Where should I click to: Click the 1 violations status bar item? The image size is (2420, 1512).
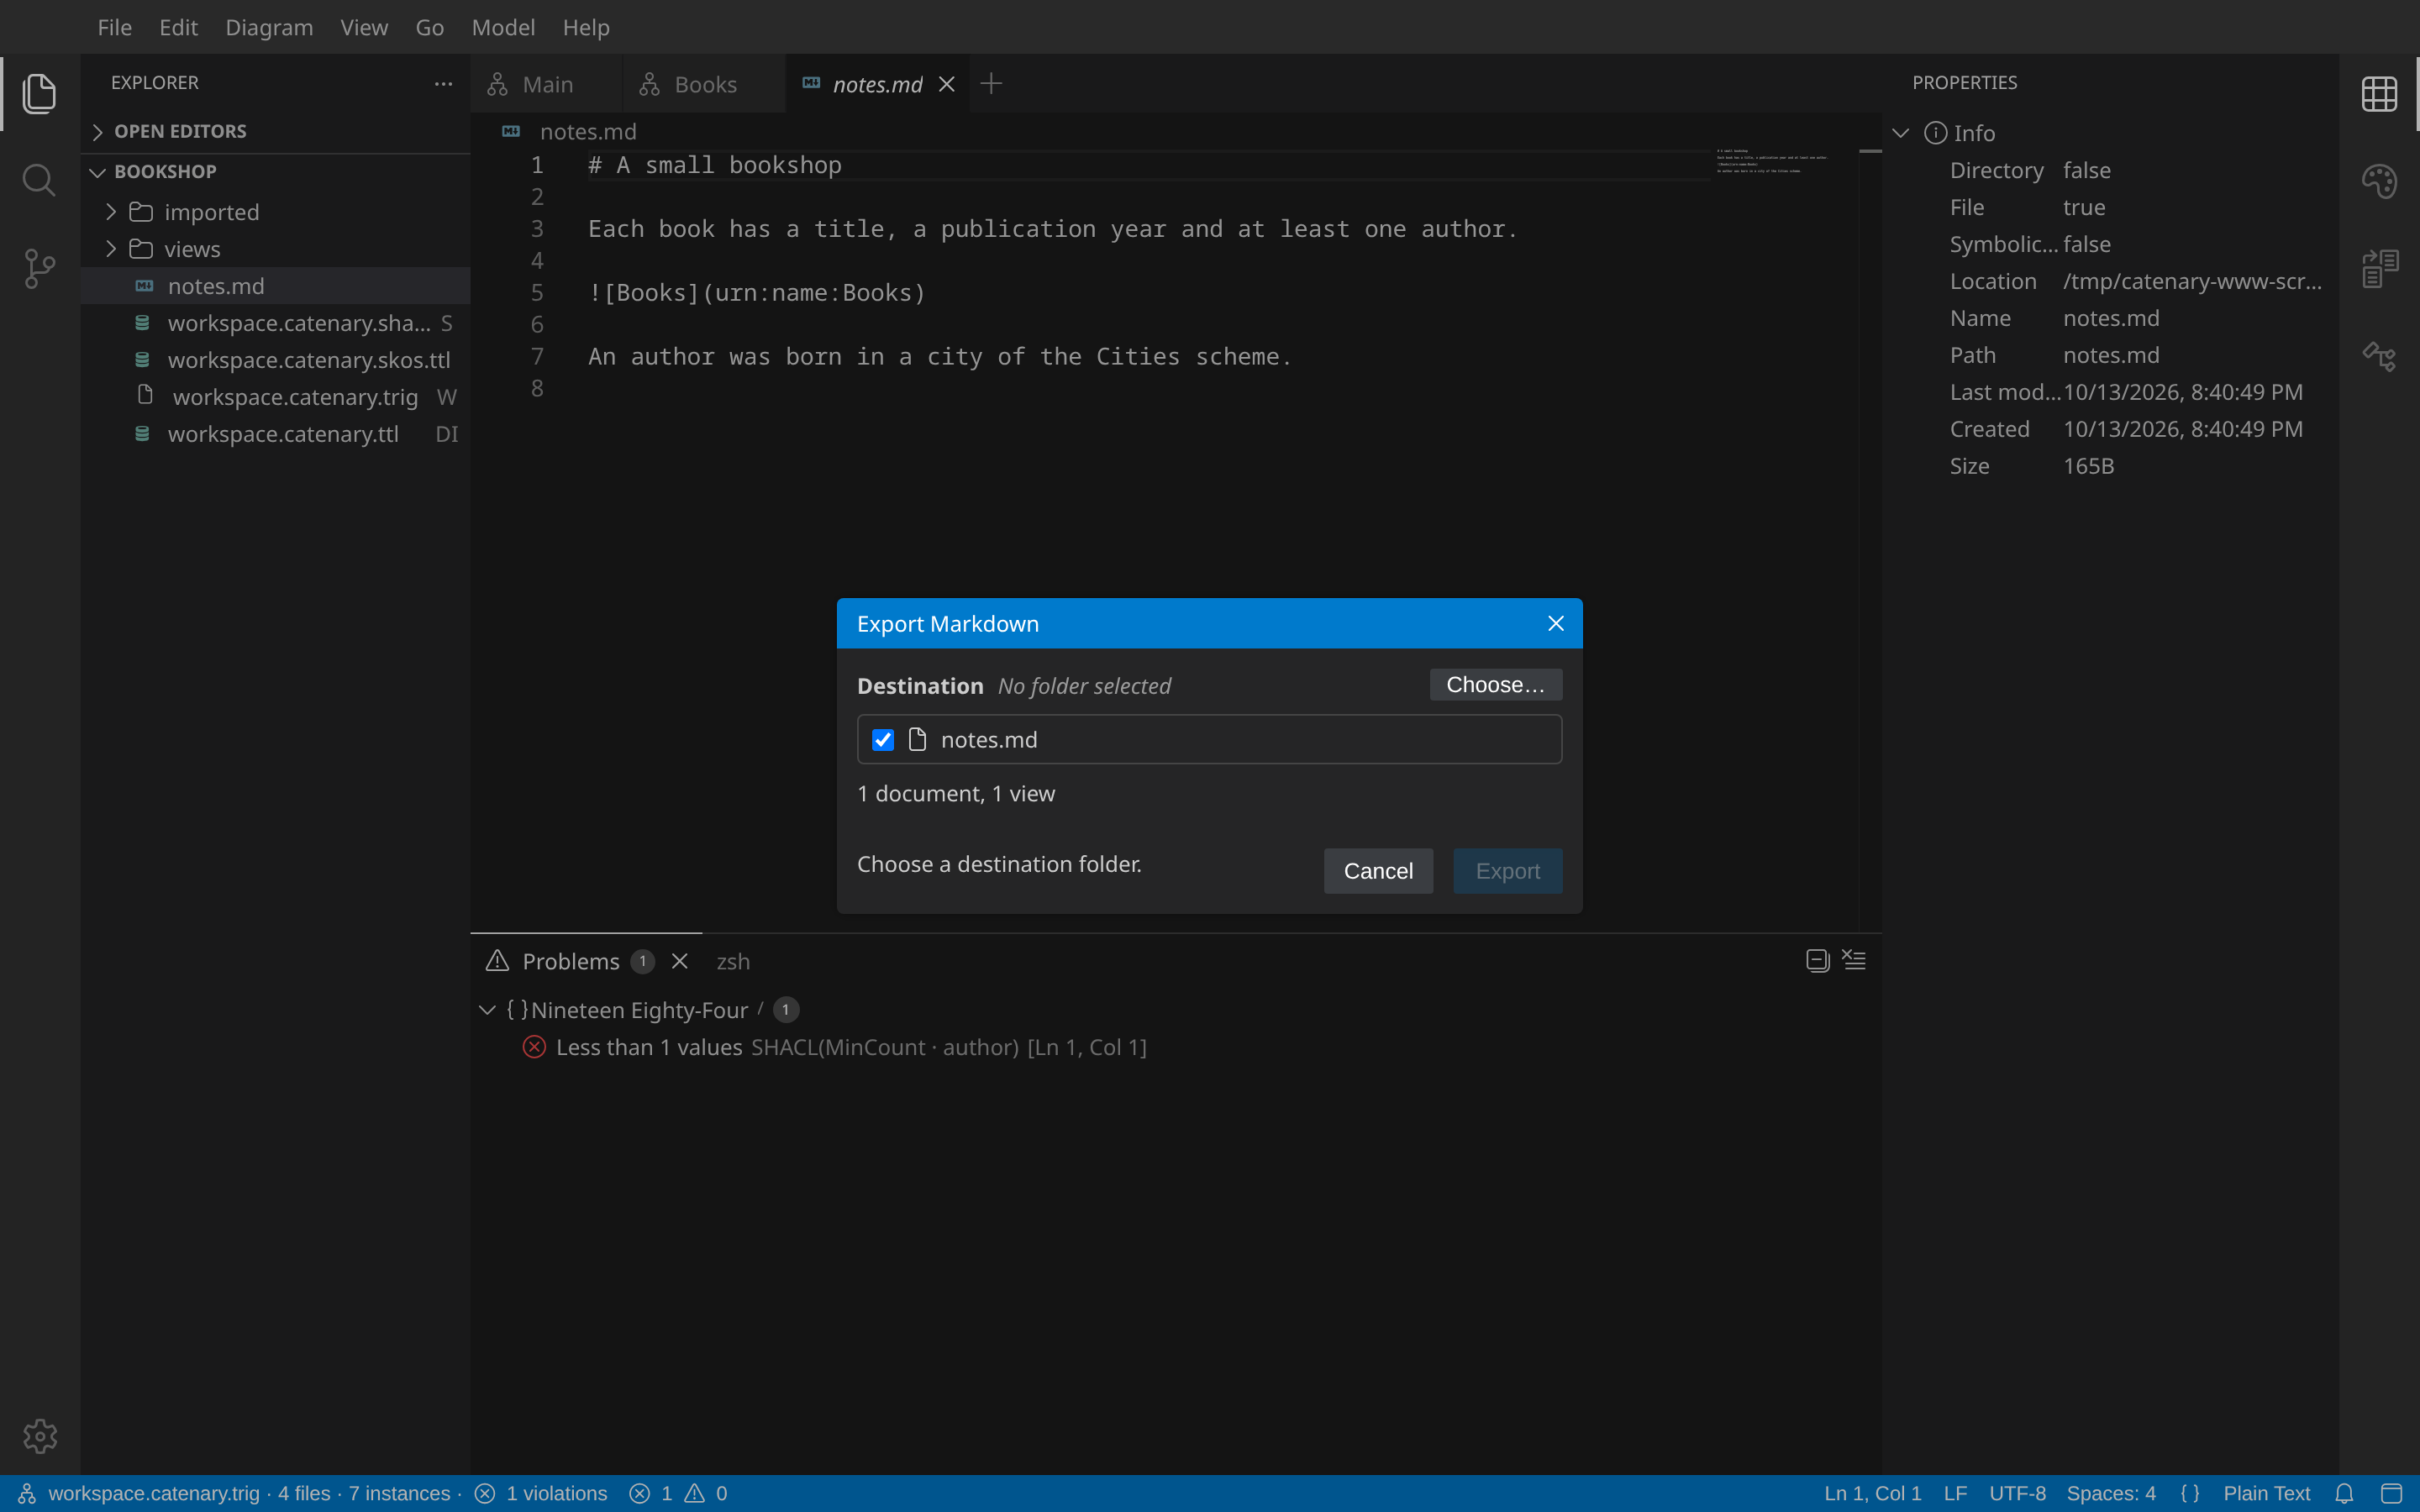(541, 1494)
